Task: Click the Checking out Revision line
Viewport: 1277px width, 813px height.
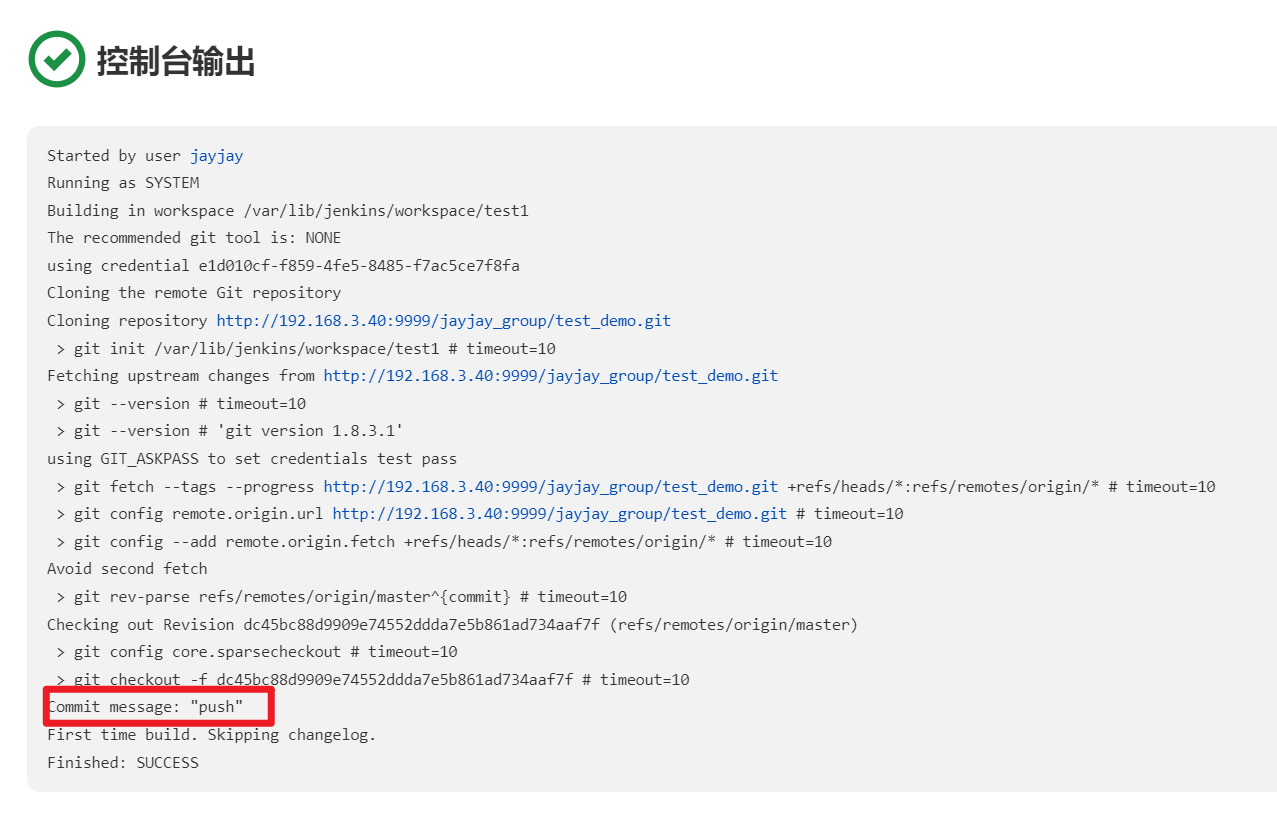Action: pyautogui.click(x=452, y=625)
